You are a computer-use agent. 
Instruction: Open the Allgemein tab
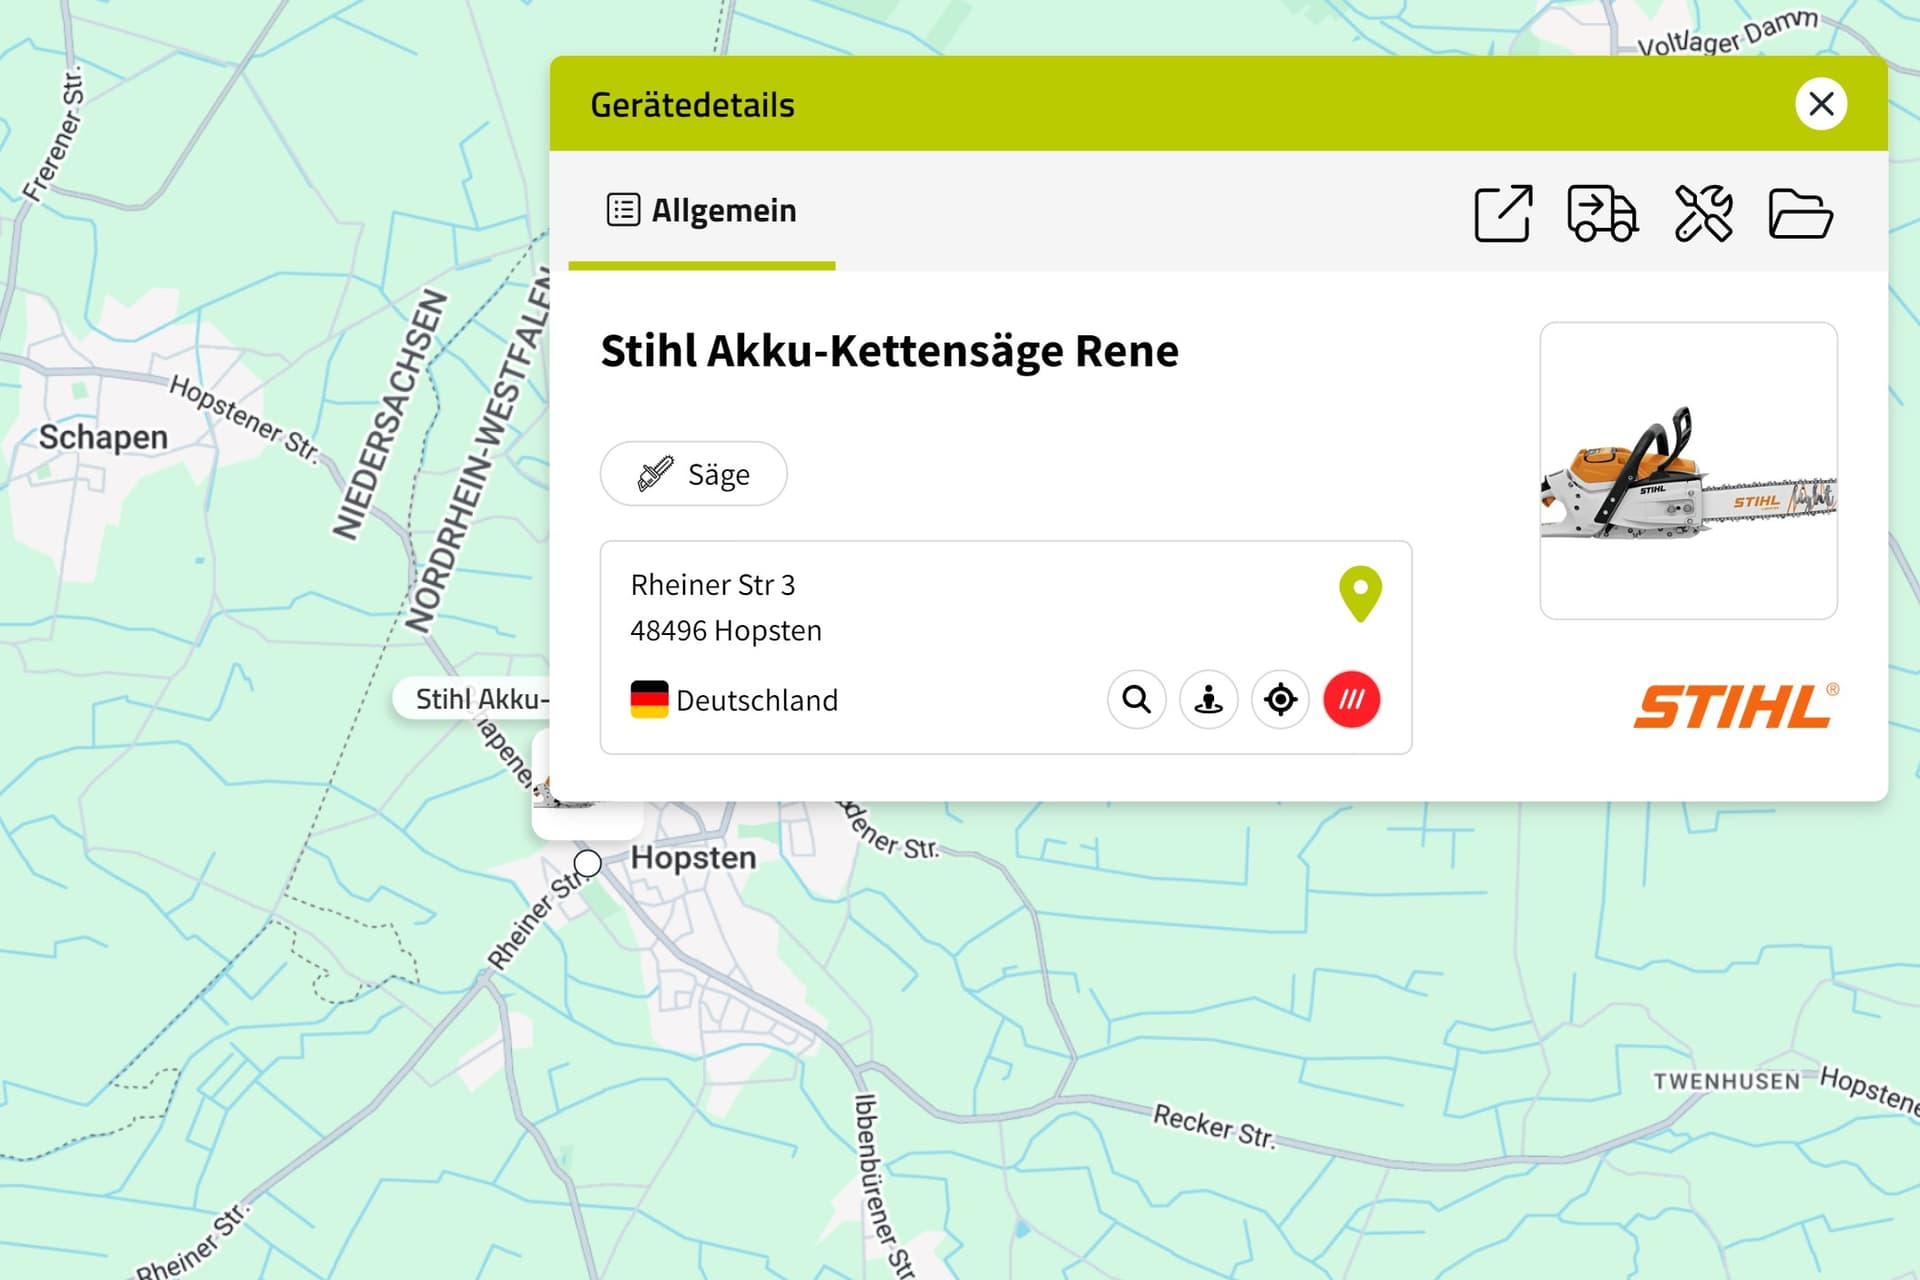coord(702,211)
